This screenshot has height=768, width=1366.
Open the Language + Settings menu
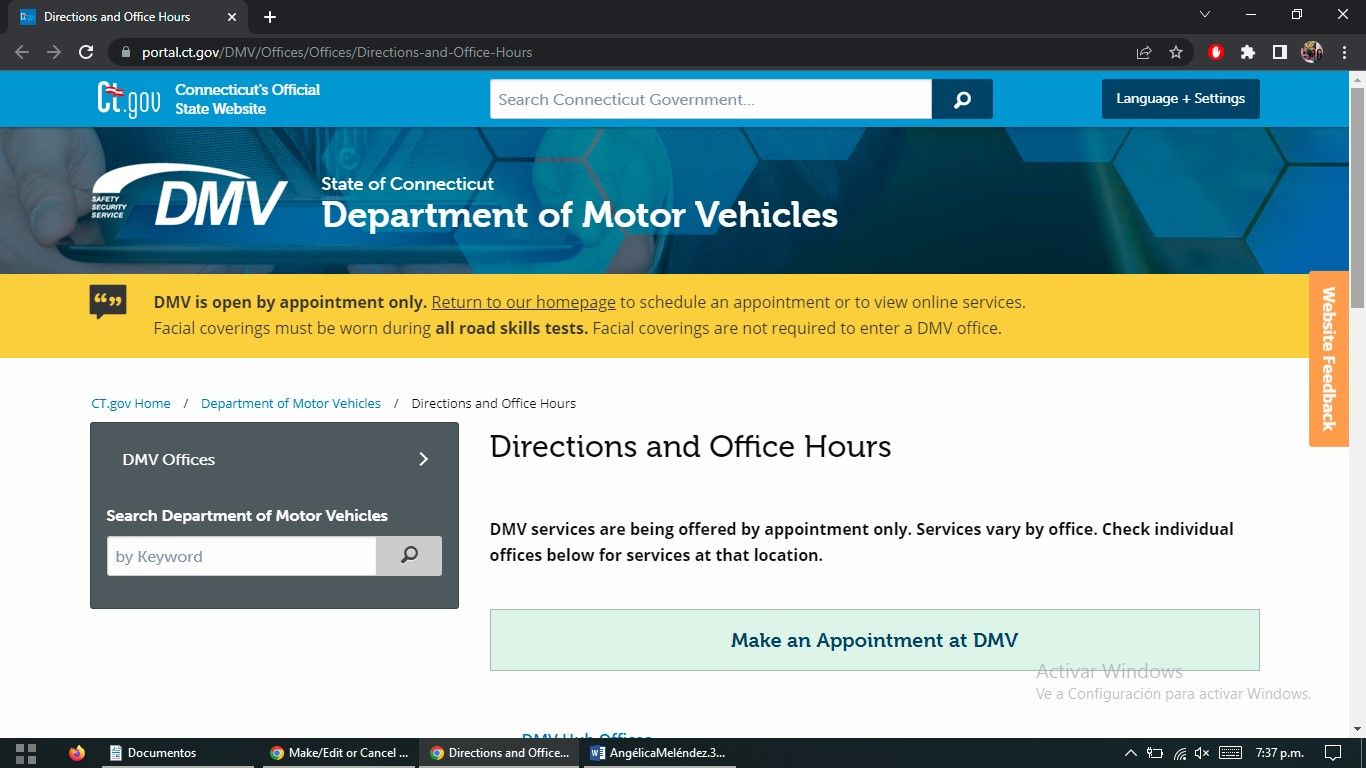click(1180, 98)
